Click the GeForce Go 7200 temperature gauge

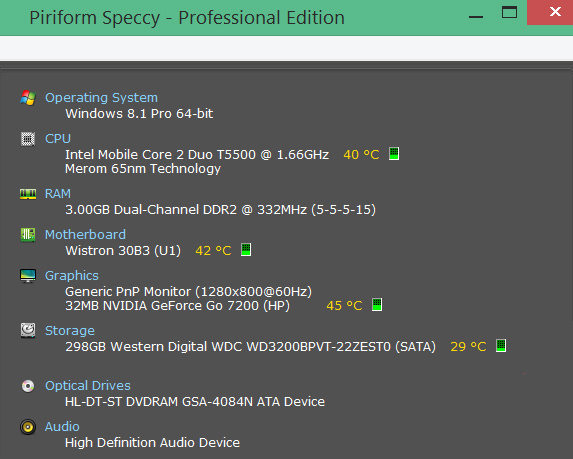377,304
